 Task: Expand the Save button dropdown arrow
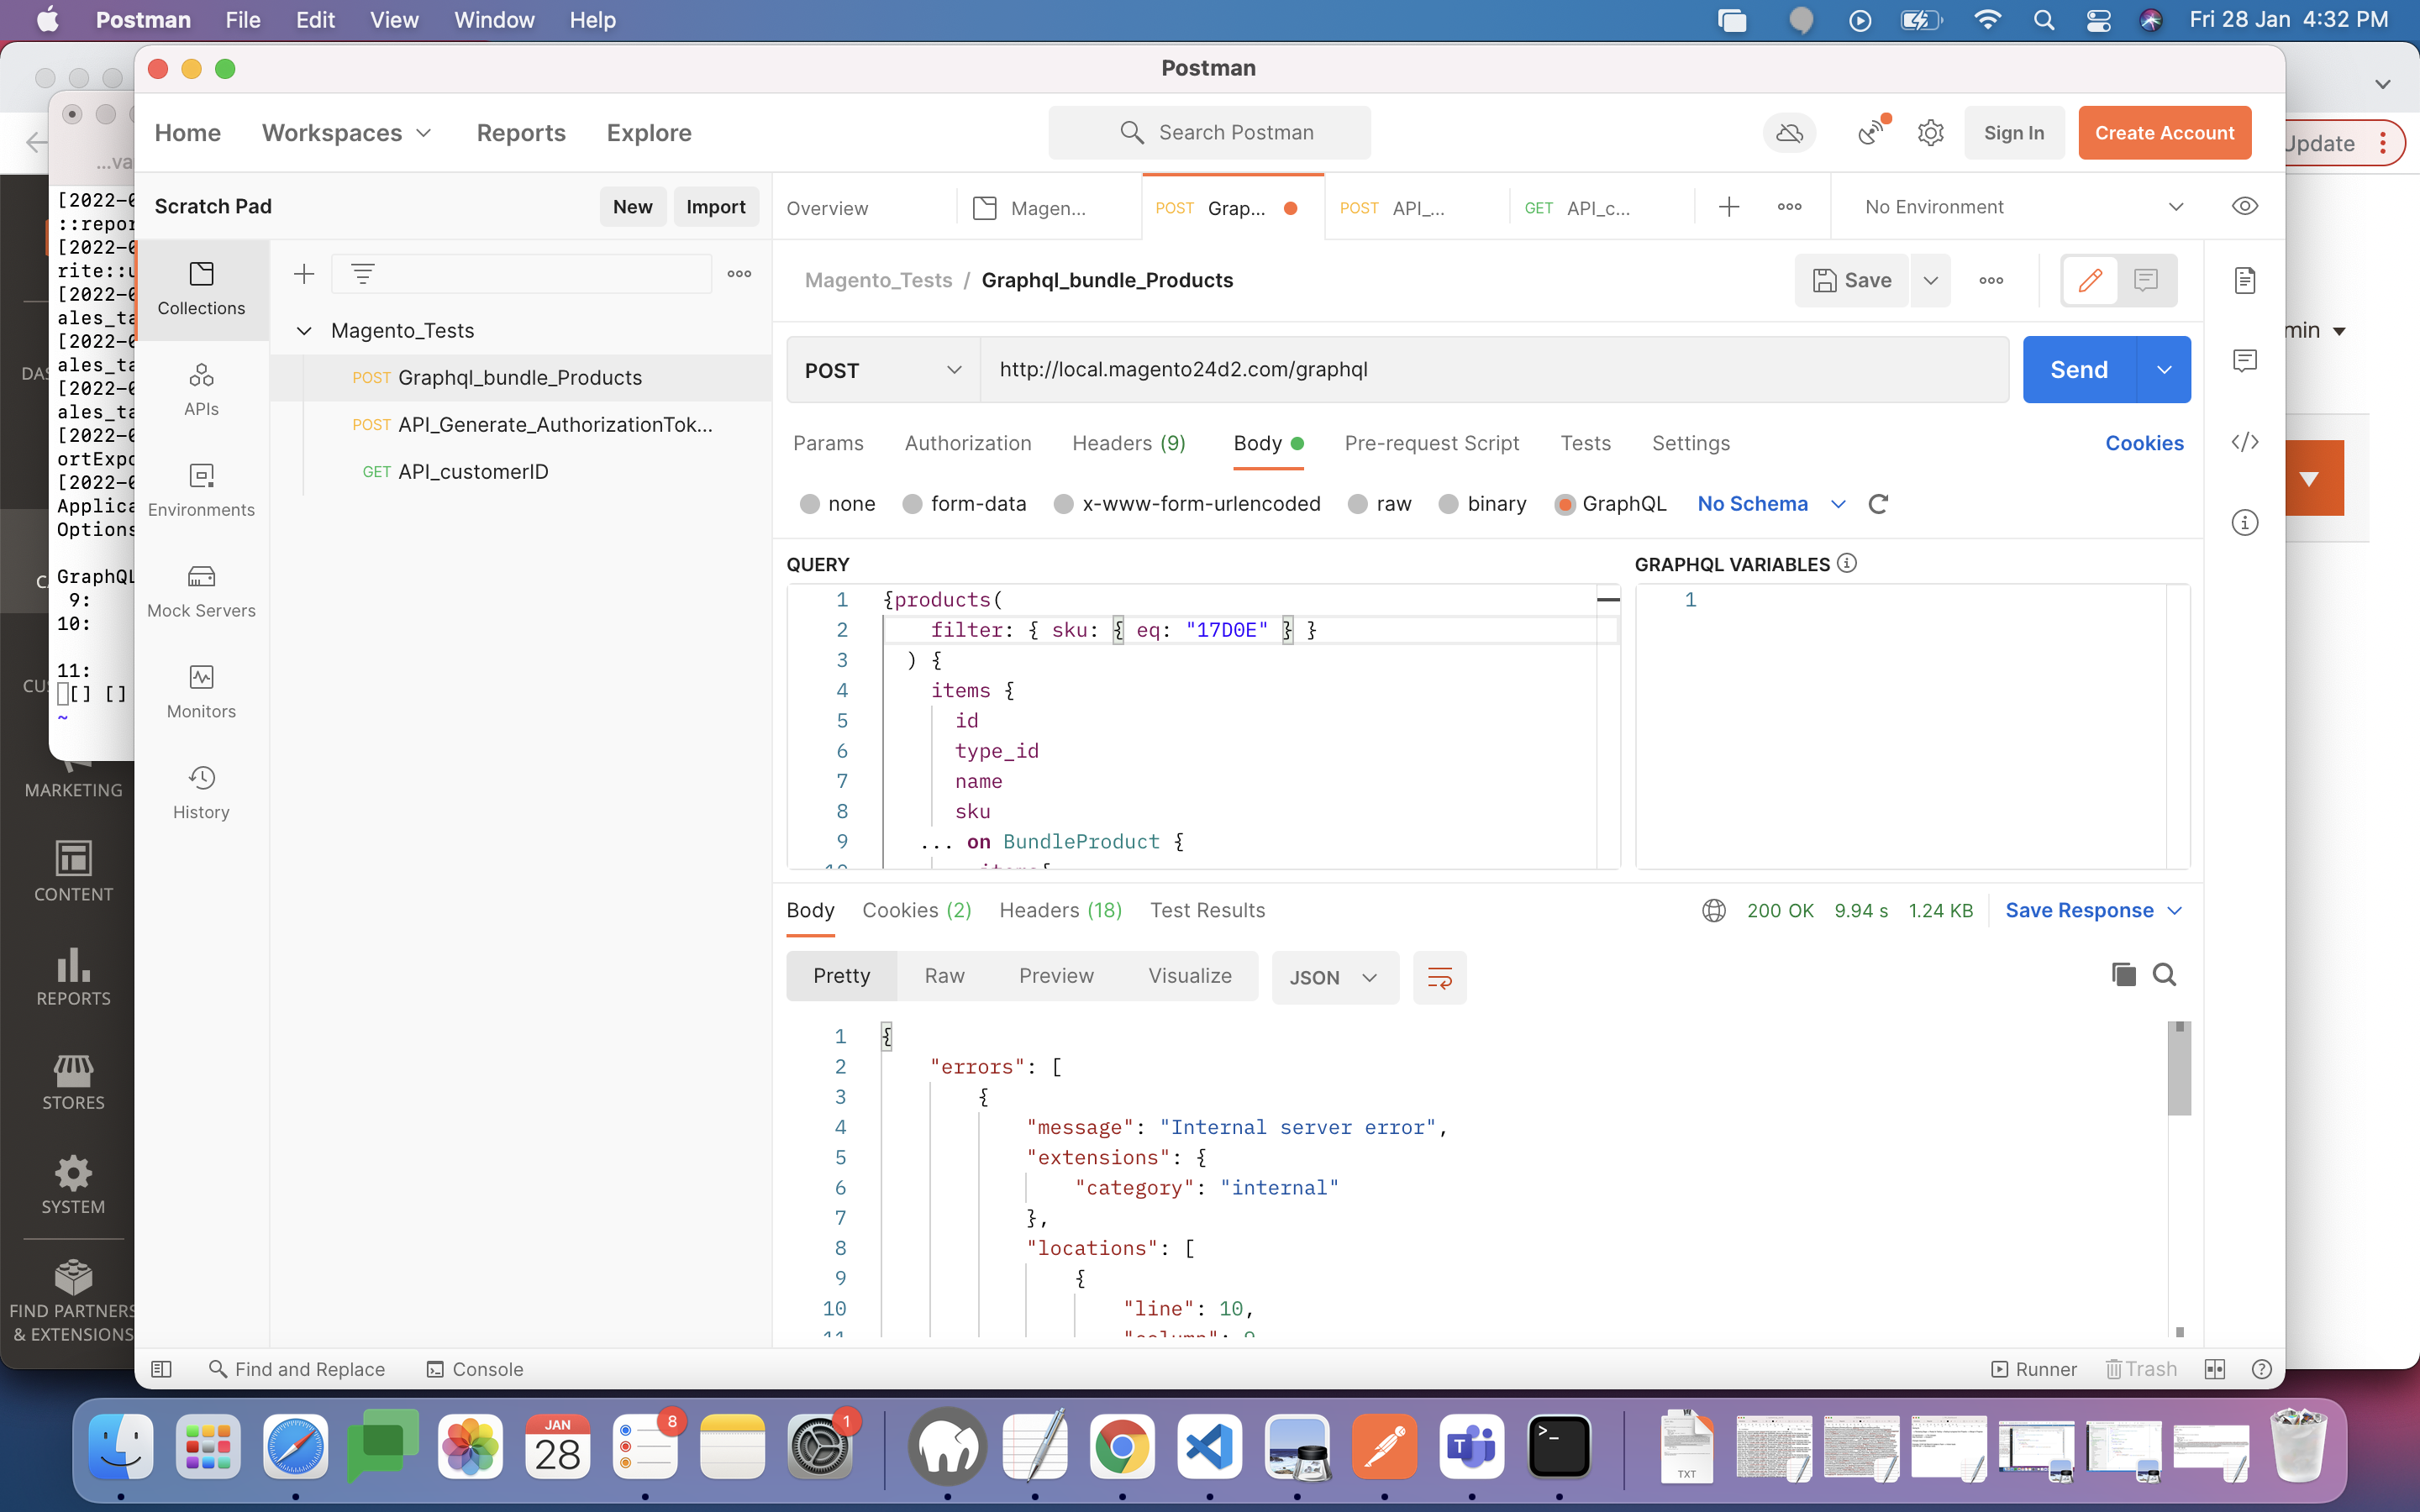(1930, 281)
